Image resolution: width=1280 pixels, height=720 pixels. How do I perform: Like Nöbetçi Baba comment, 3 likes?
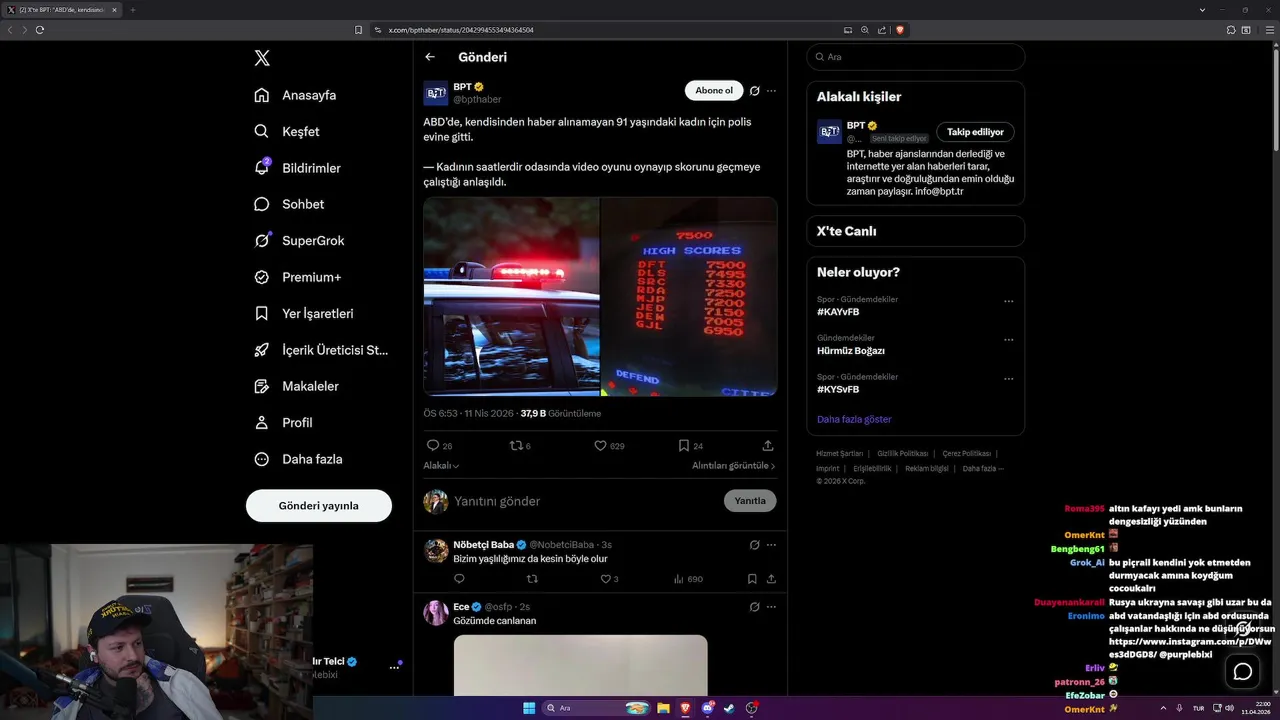609,579
